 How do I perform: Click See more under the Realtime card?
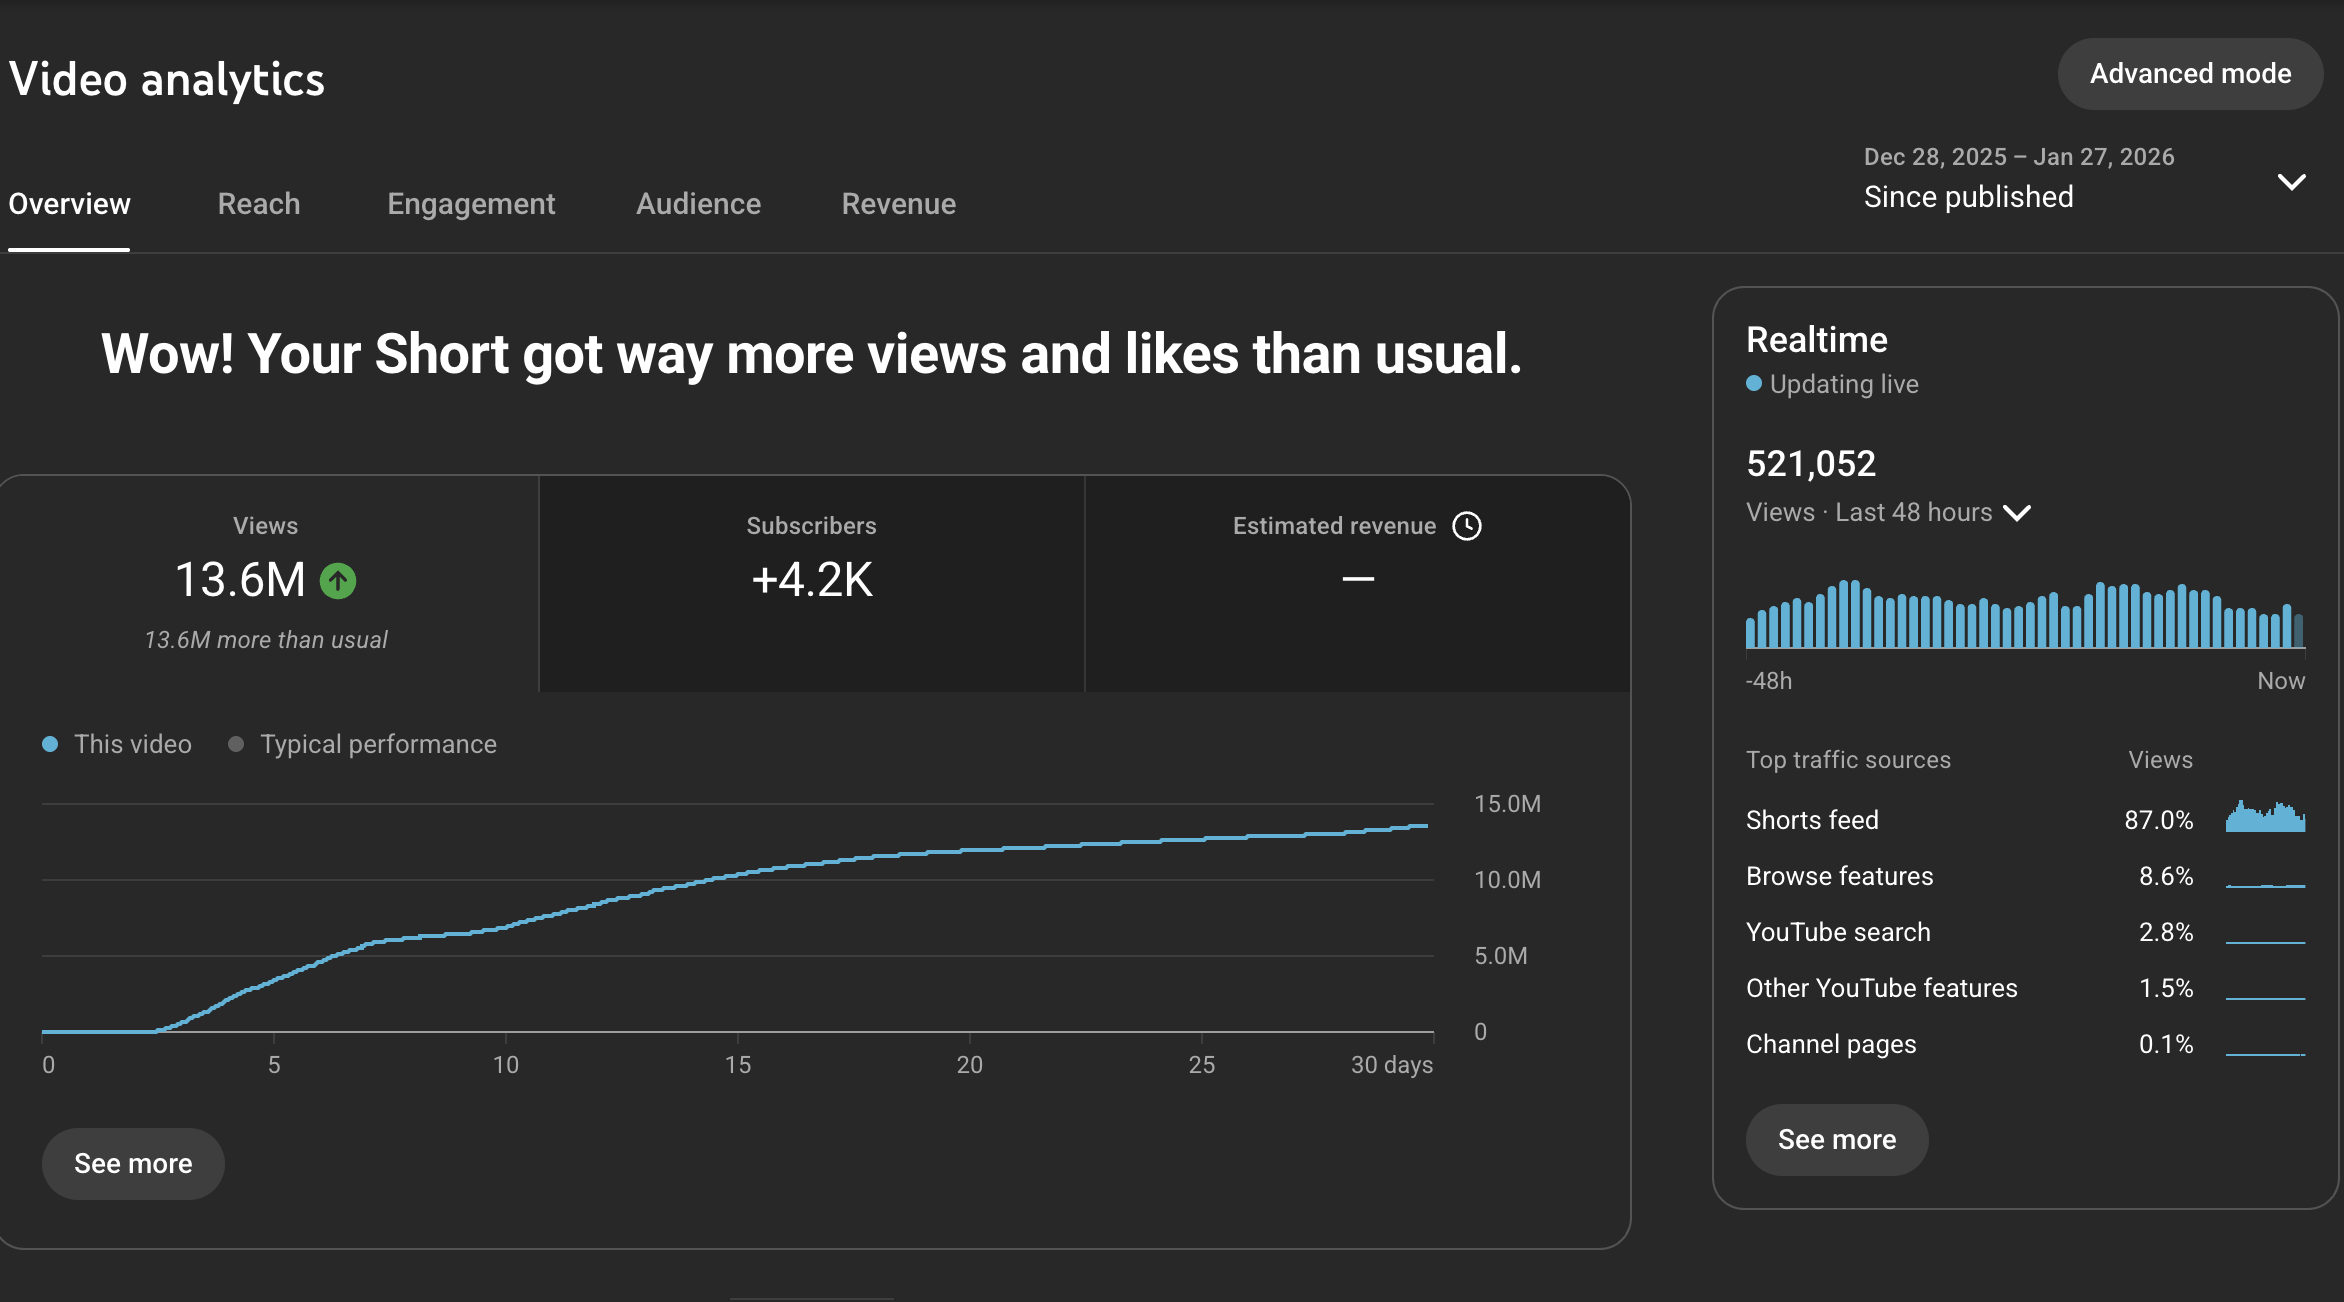tap(1837, 1140)
